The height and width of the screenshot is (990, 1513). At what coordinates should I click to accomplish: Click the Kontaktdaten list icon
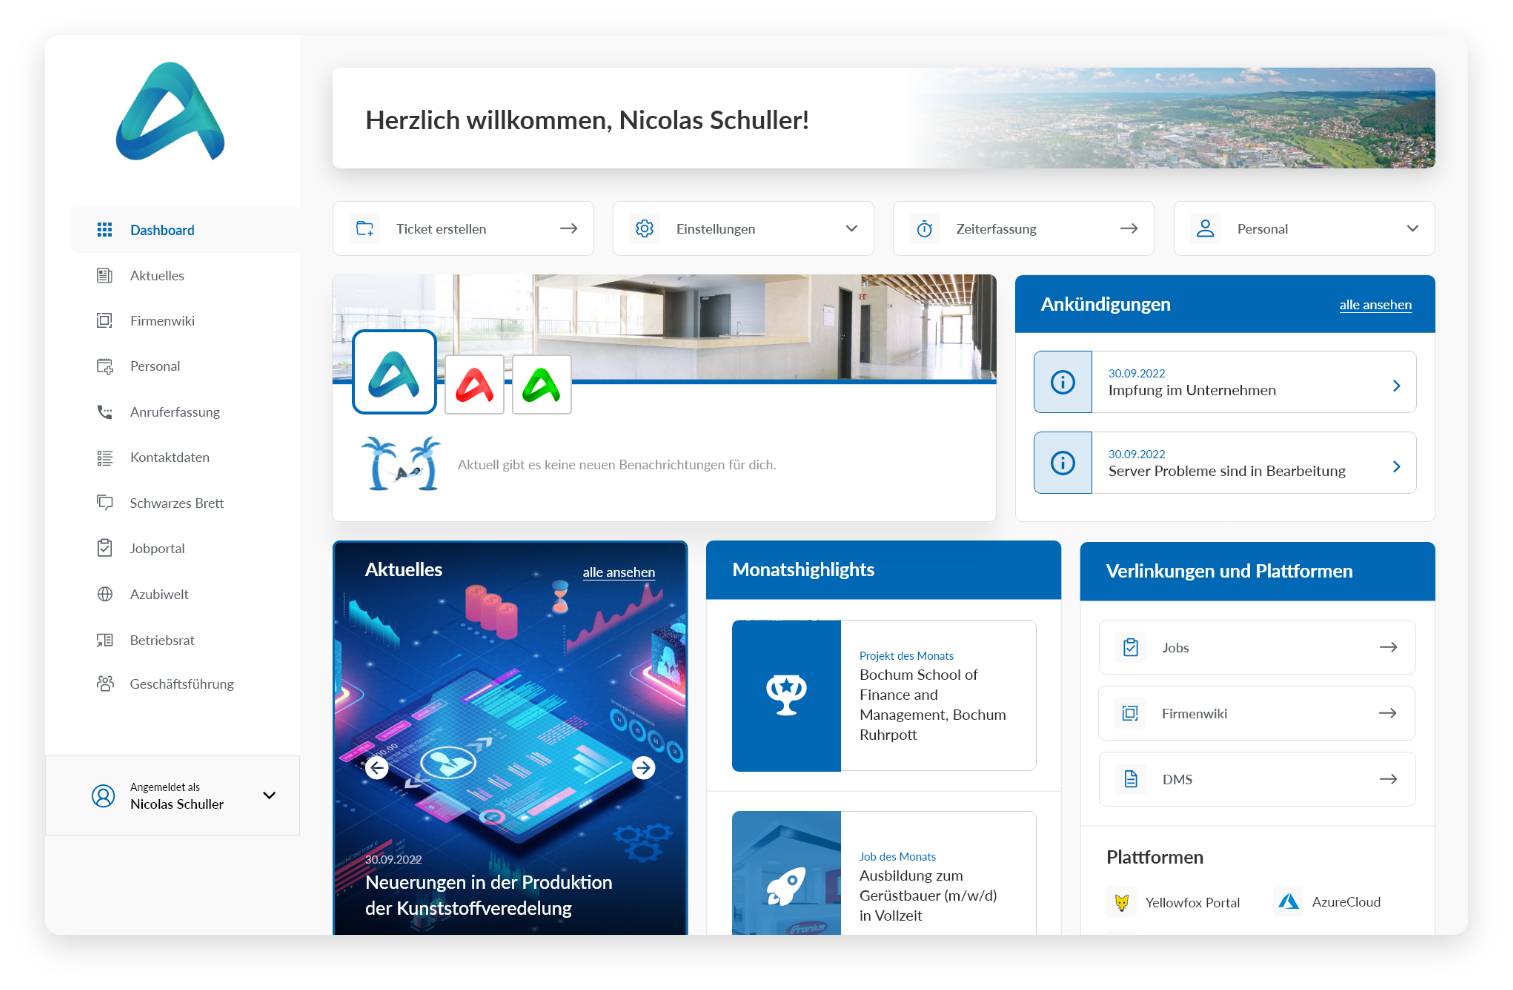(104, 458)
